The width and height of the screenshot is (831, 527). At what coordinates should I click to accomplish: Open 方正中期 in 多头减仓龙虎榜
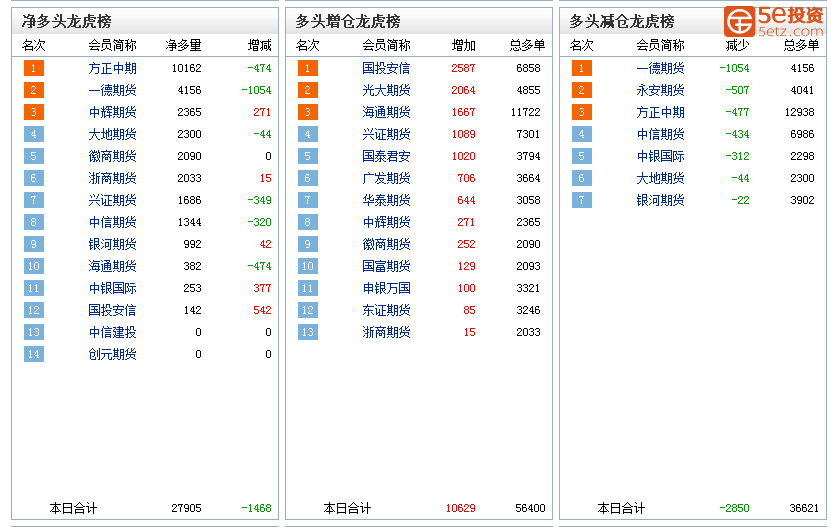pos(660,112)
